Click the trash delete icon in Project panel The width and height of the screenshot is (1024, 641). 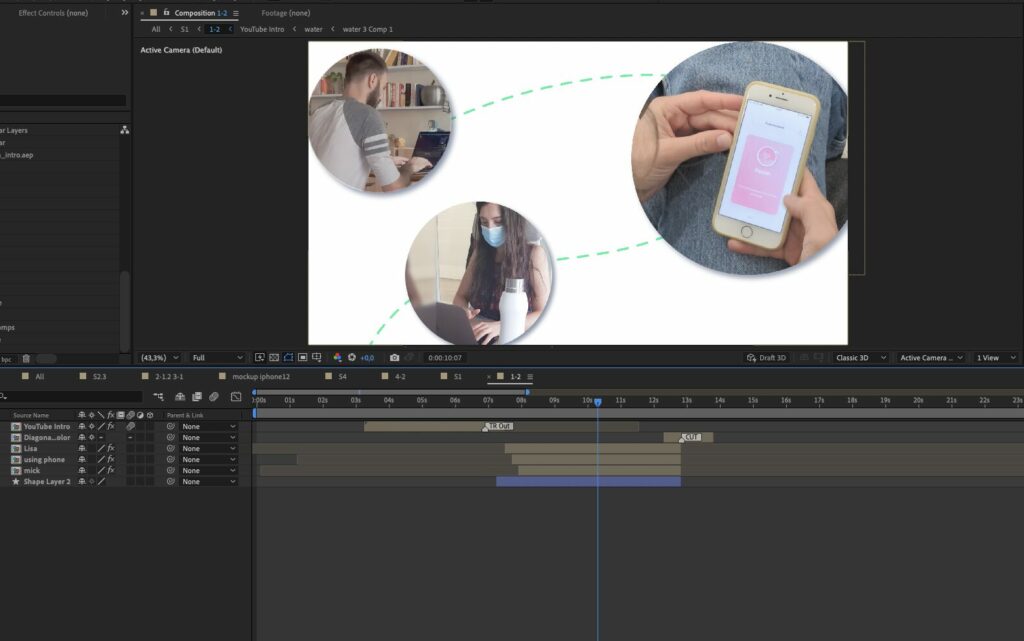pos(26,359)
